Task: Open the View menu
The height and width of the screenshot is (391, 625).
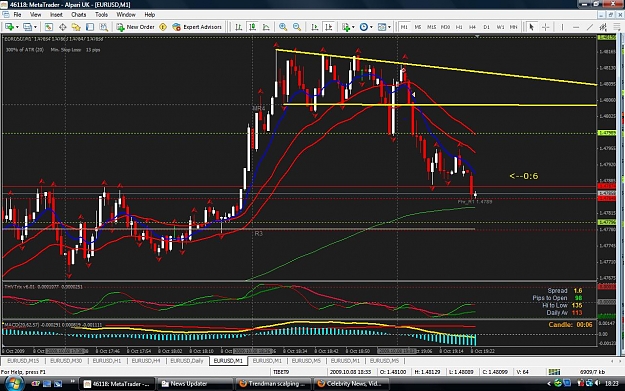Action: [x=35, y=15]
